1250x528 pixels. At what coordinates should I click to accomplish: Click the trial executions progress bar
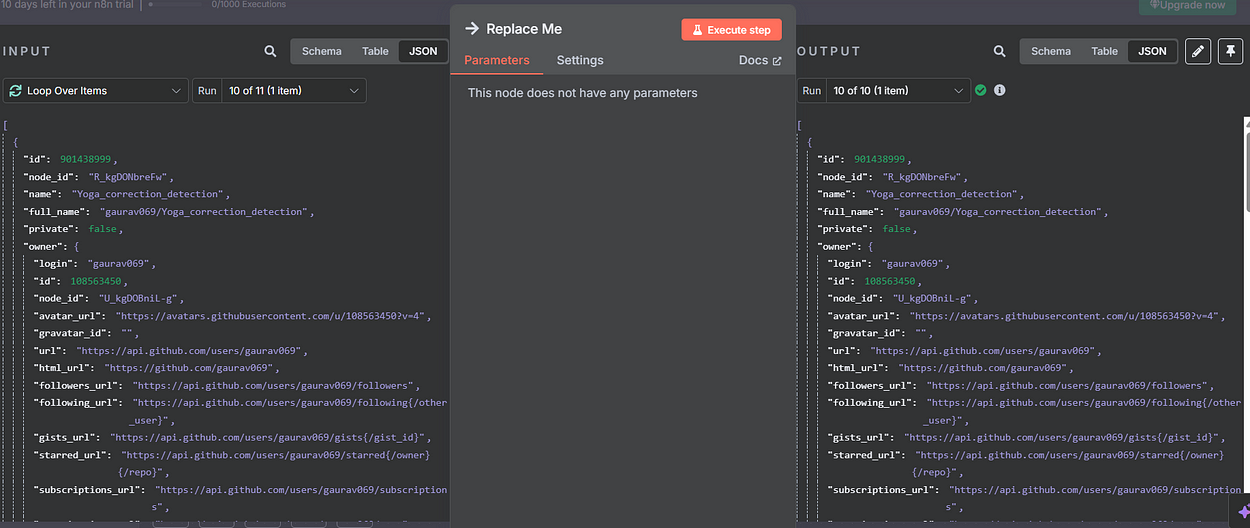point(177,5)
